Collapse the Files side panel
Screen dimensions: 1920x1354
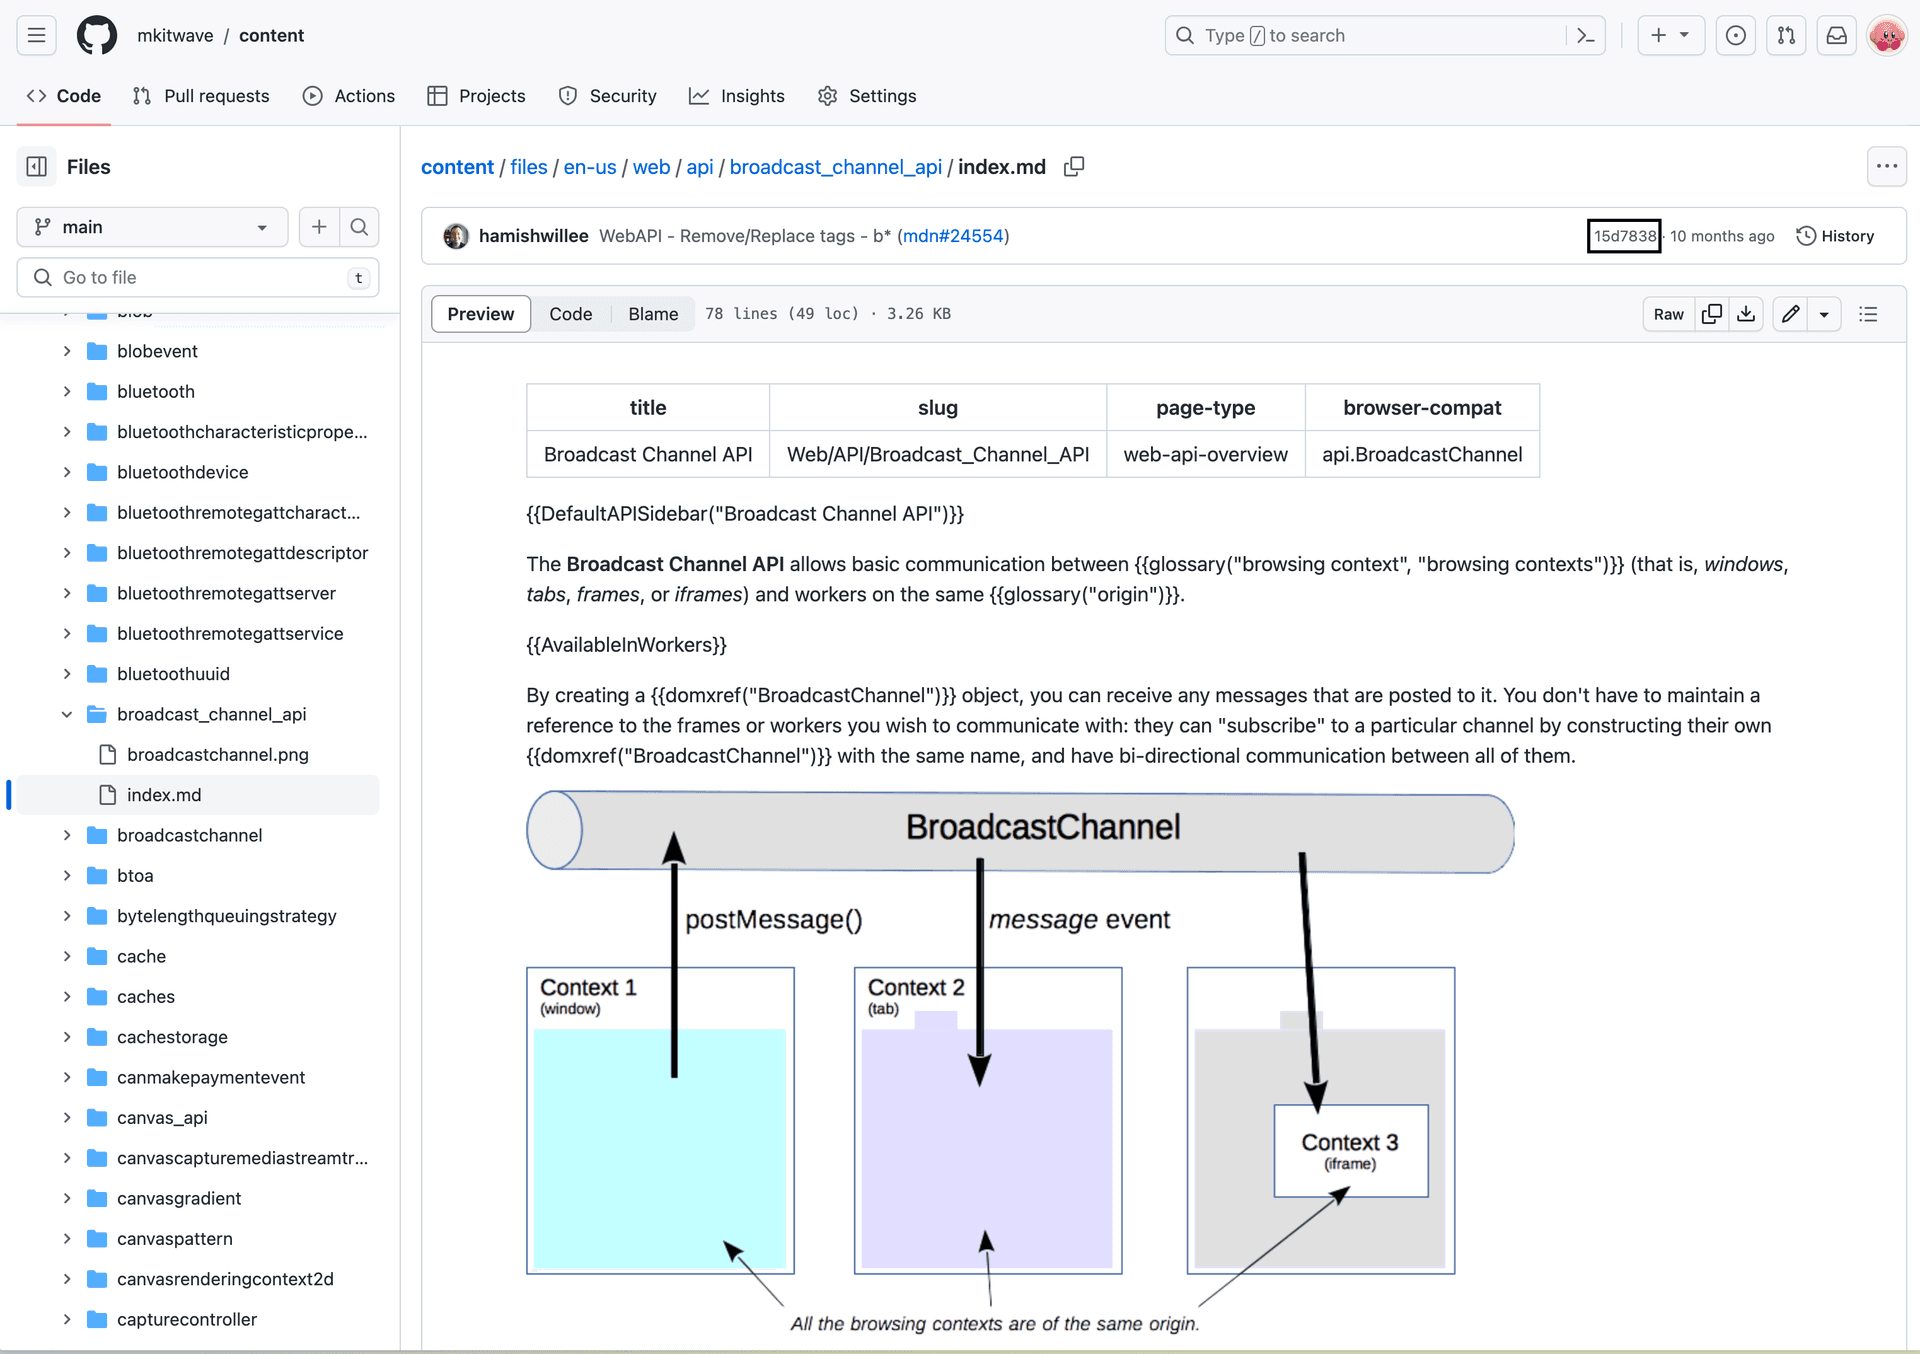(x=37, y=167)
